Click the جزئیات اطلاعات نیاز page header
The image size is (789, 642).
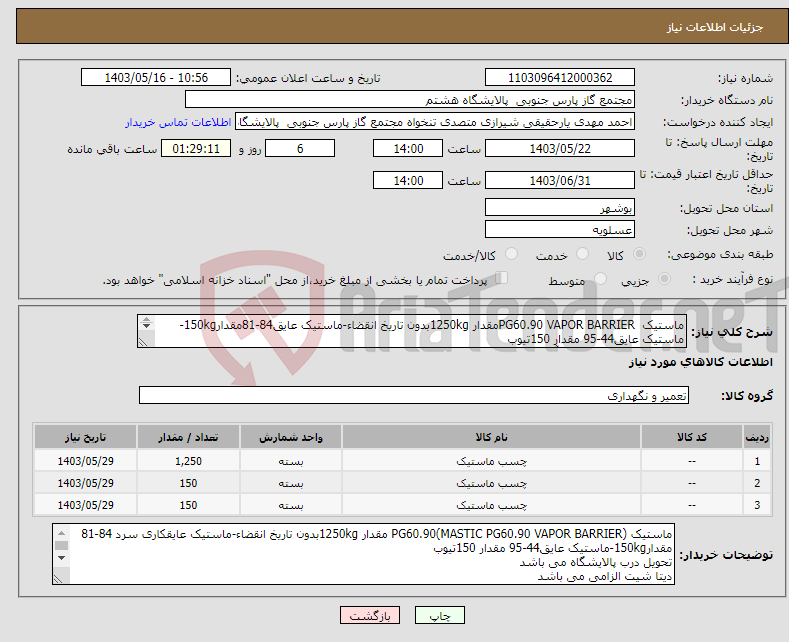point(715,27)
